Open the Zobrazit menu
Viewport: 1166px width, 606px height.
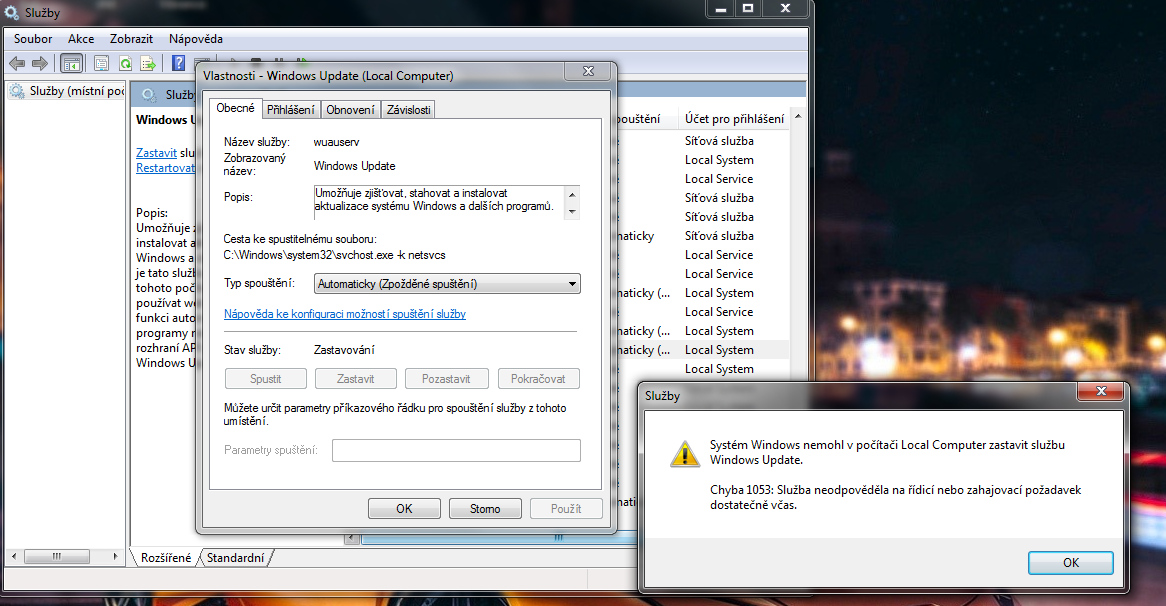pyautogui.click(x=131, y=39)
